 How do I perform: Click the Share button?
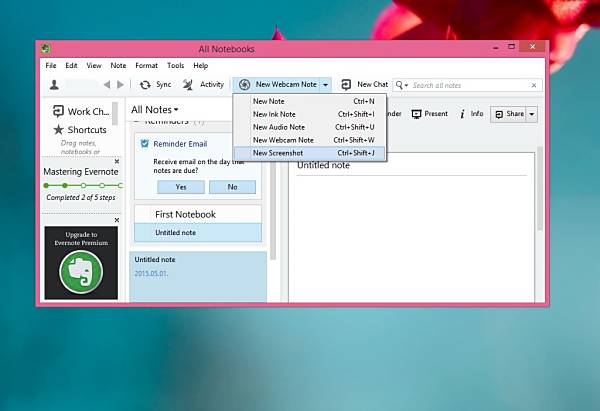pyautogui.click(x=509, y=114)
